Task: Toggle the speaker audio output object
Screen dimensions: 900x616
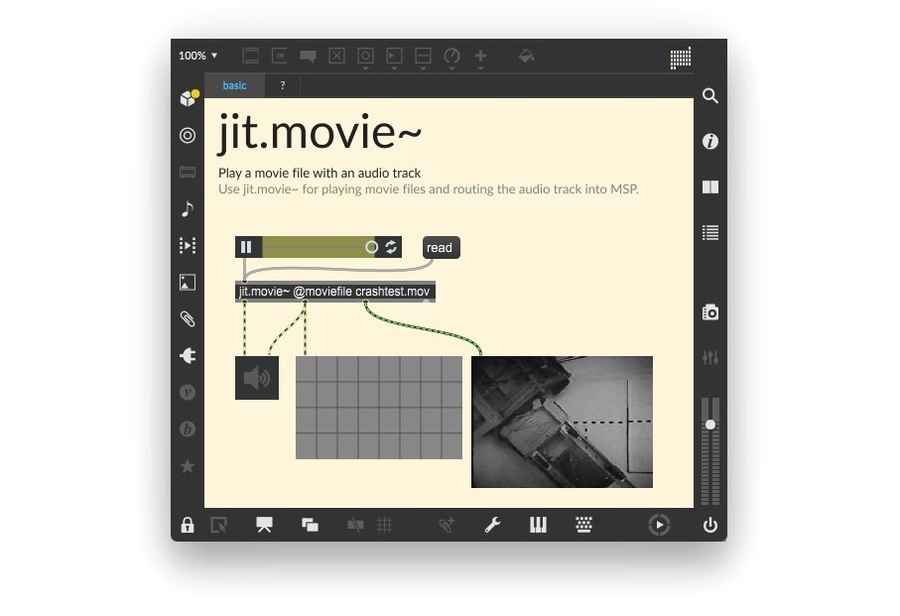Action: 257,378
